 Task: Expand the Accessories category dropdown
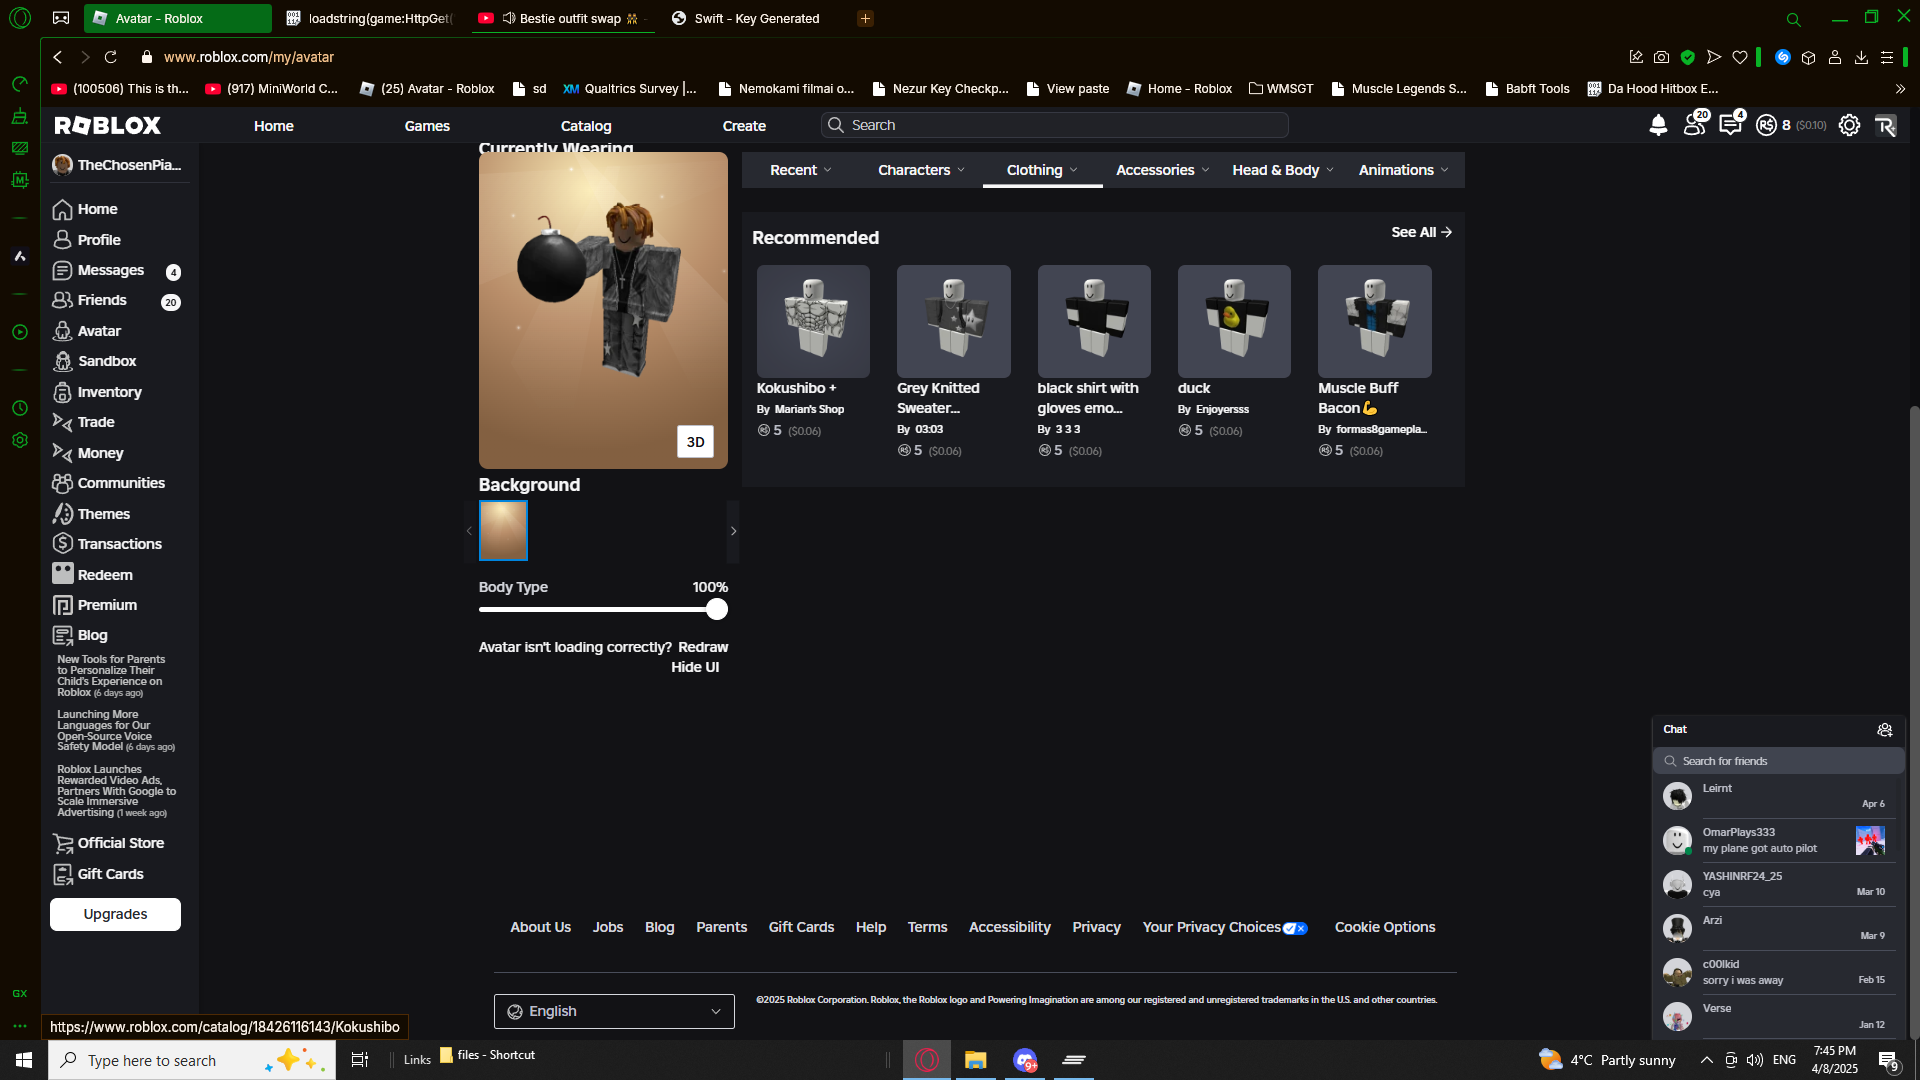pyautogui.click(x=1162, y=170)
